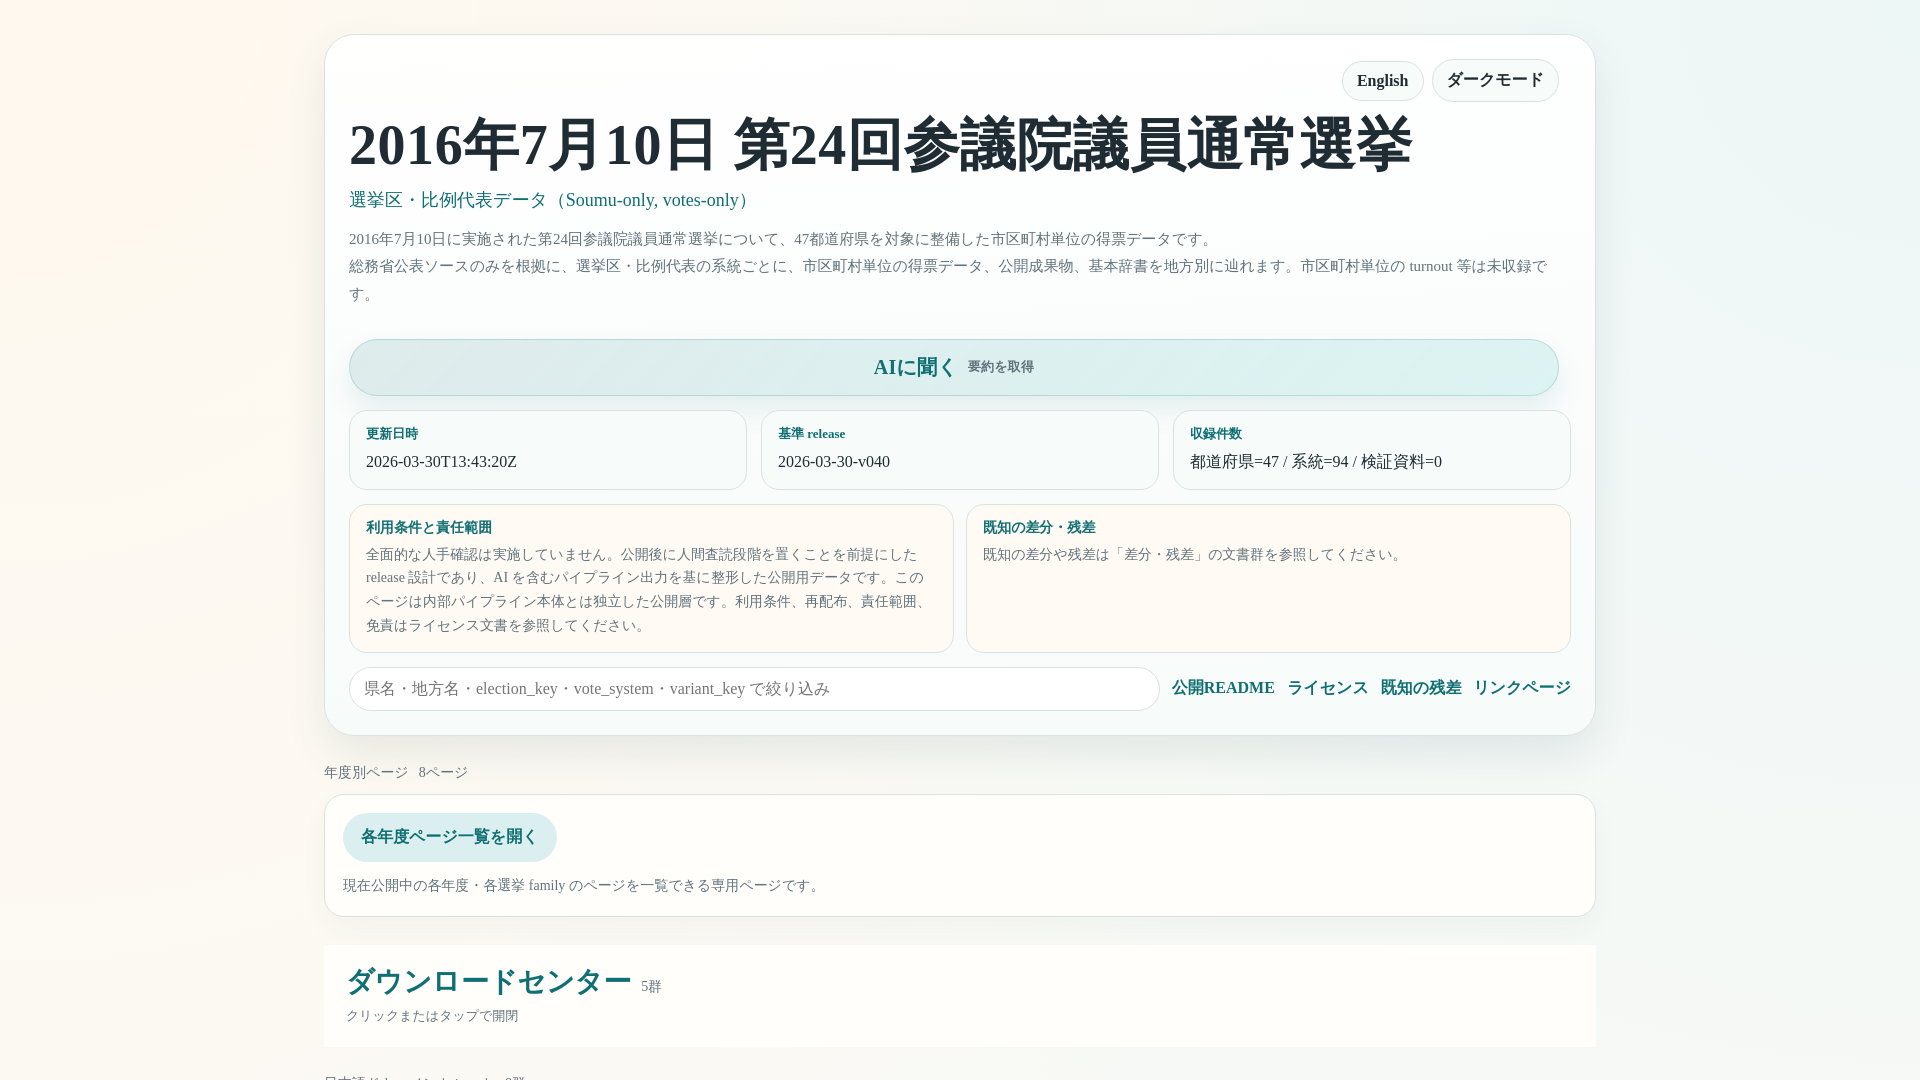Open the 公開README link

click(1223, 688)
